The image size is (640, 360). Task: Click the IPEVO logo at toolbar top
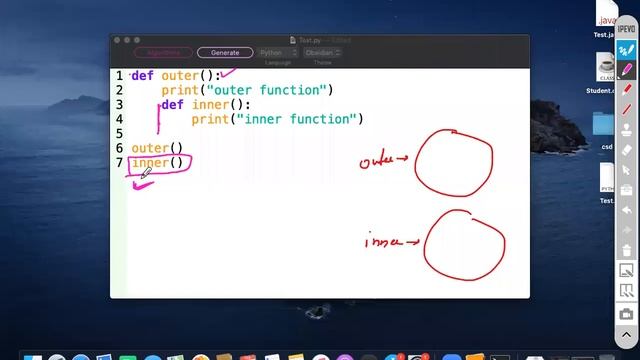coord(627,29)
